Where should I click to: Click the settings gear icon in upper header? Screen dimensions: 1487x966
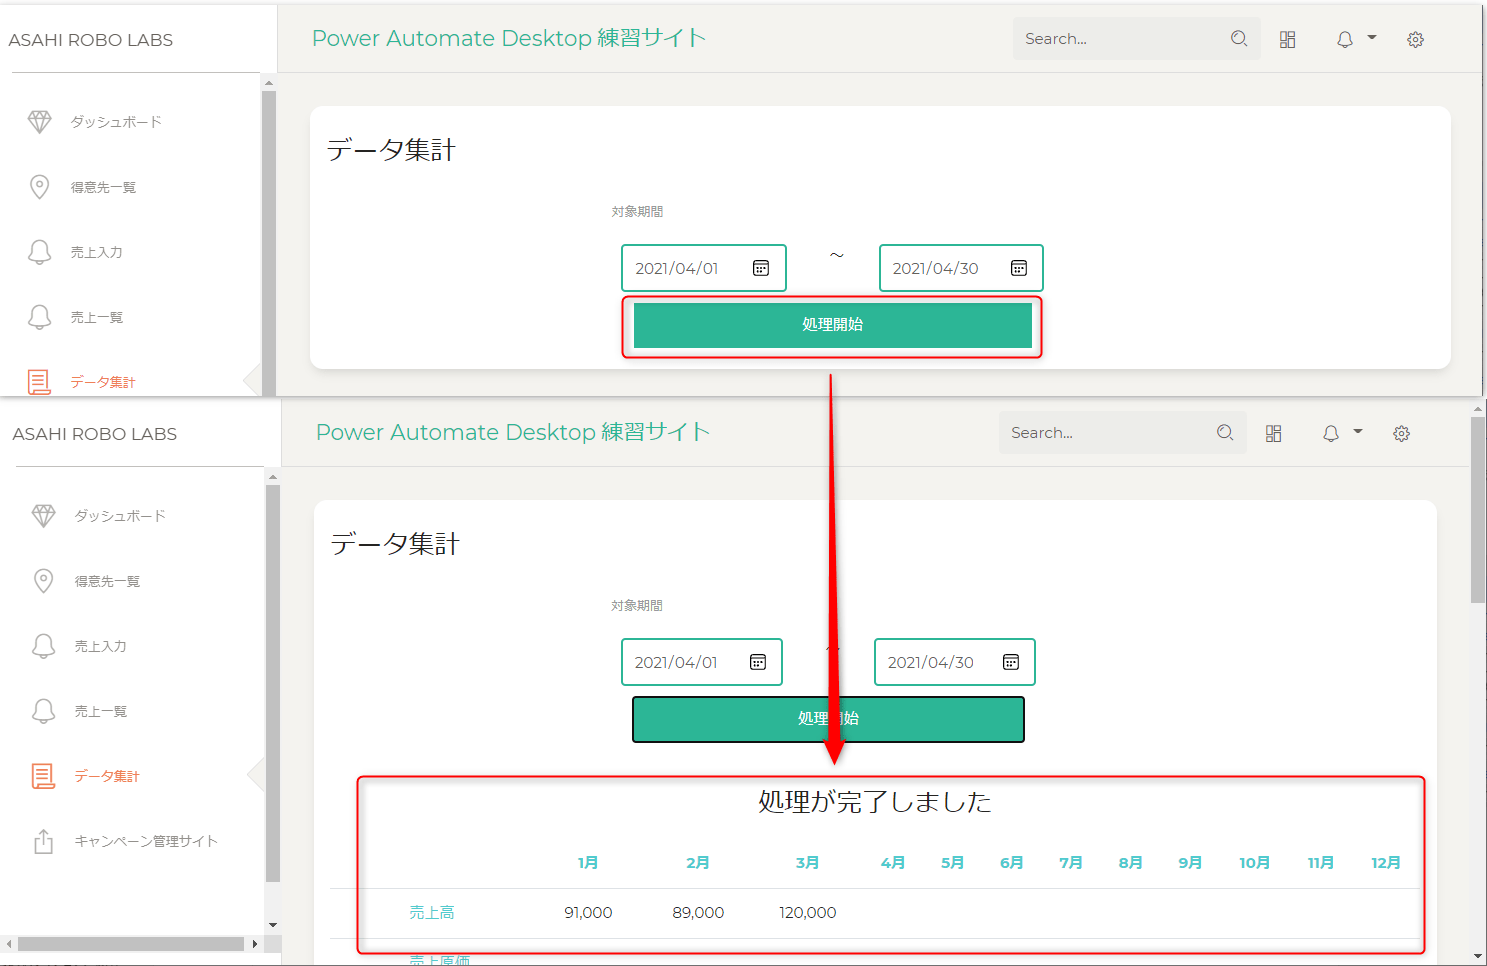point(1415,40)
